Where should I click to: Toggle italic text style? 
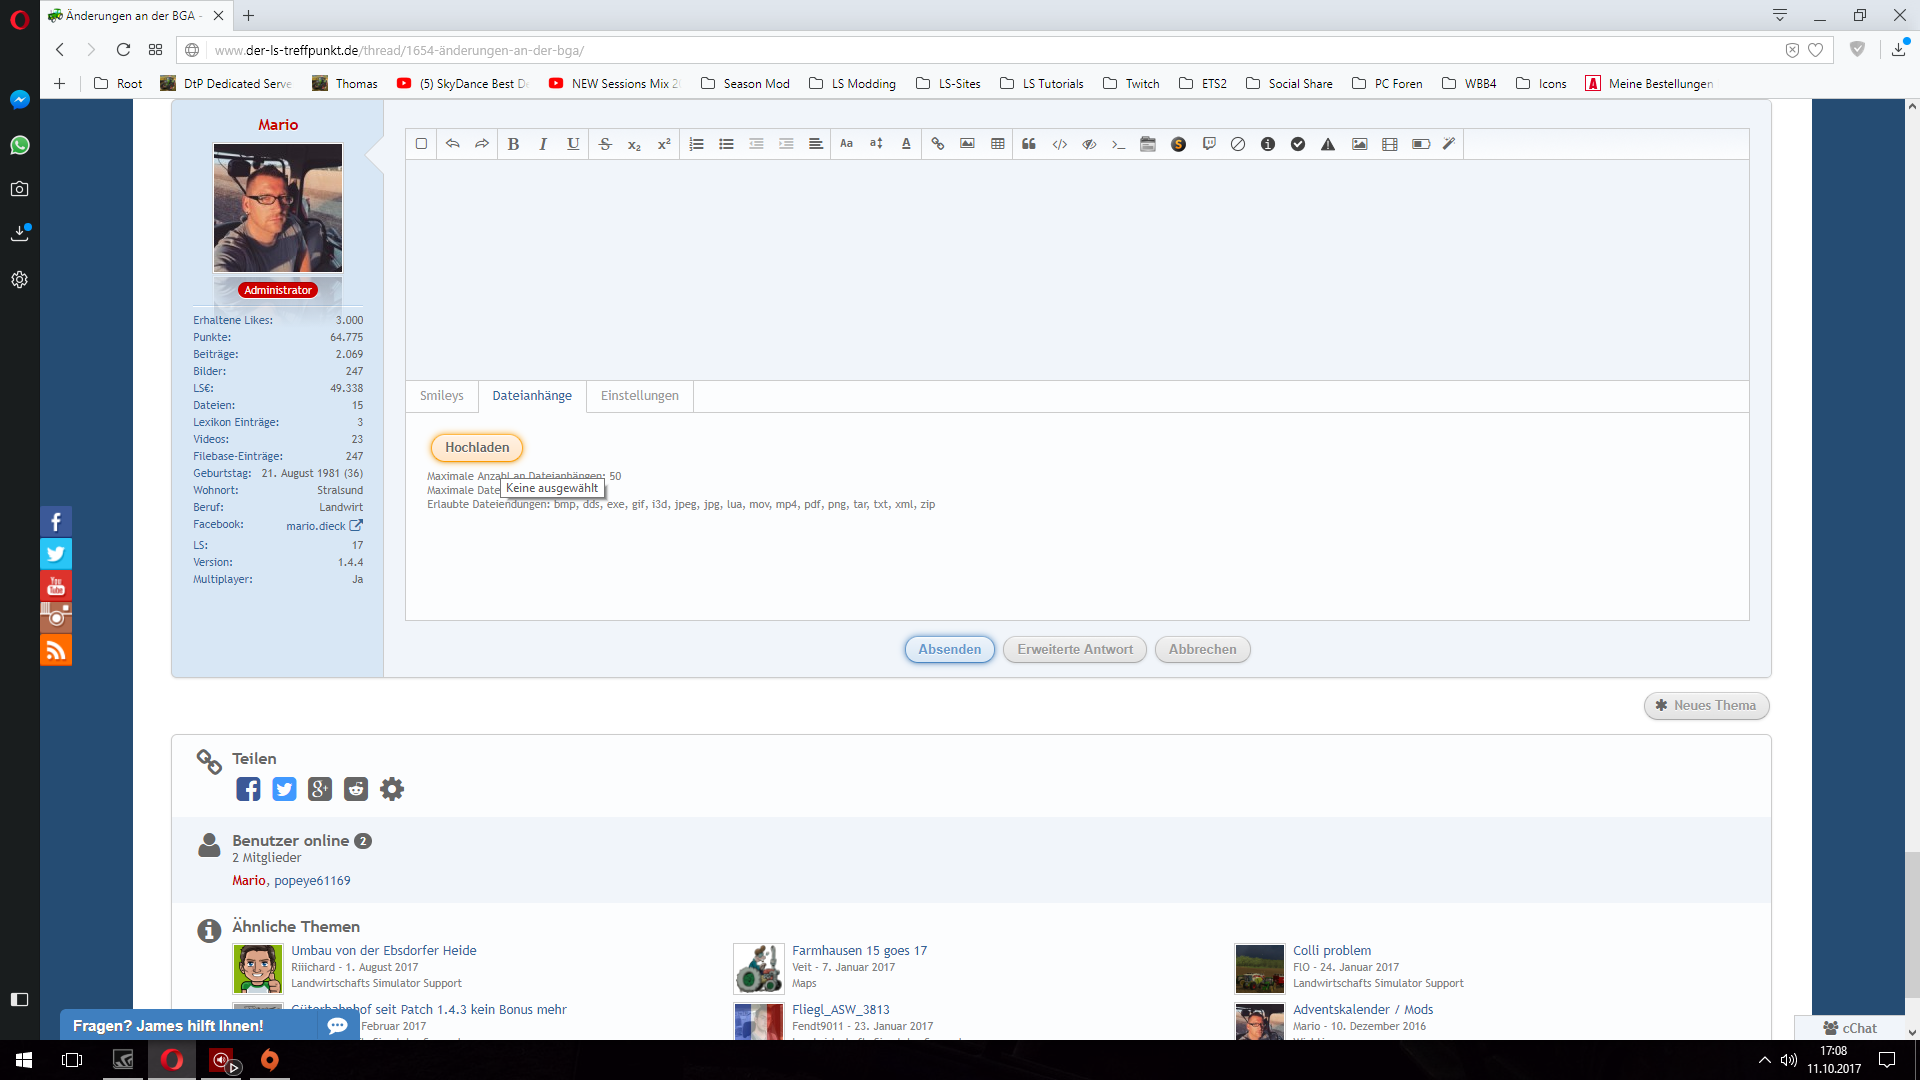click(x=542, y=144)
